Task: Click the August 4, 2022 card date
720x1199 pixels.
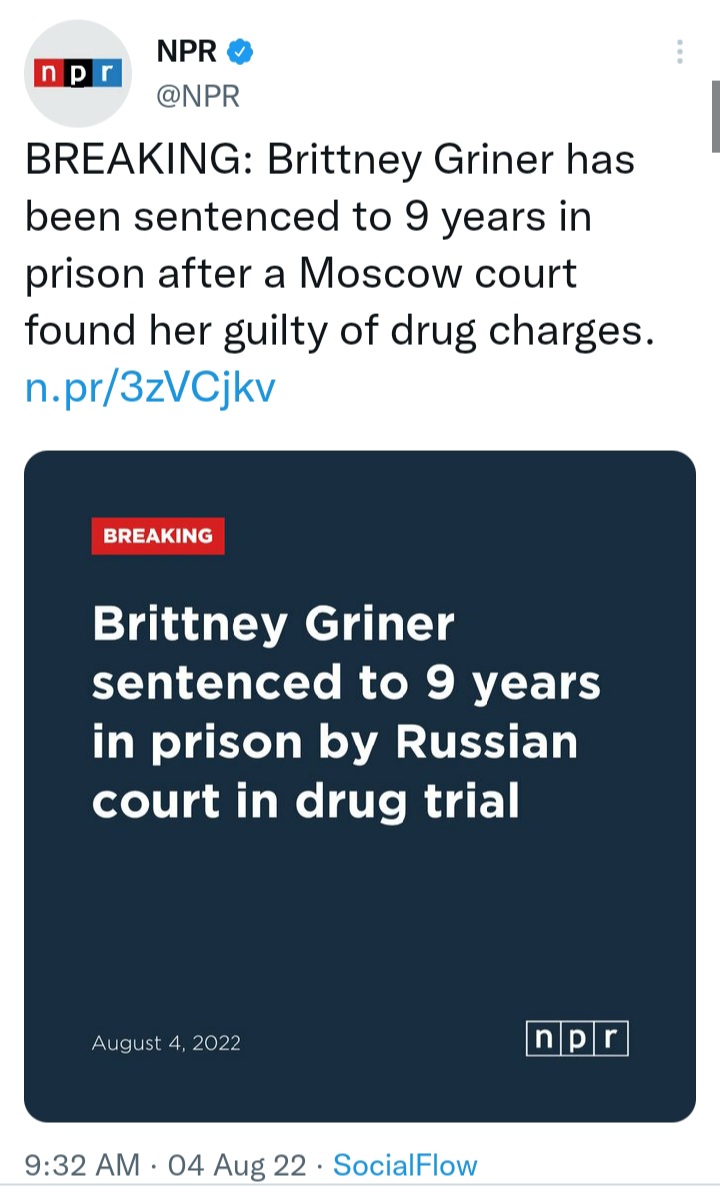Action: 166,1043
